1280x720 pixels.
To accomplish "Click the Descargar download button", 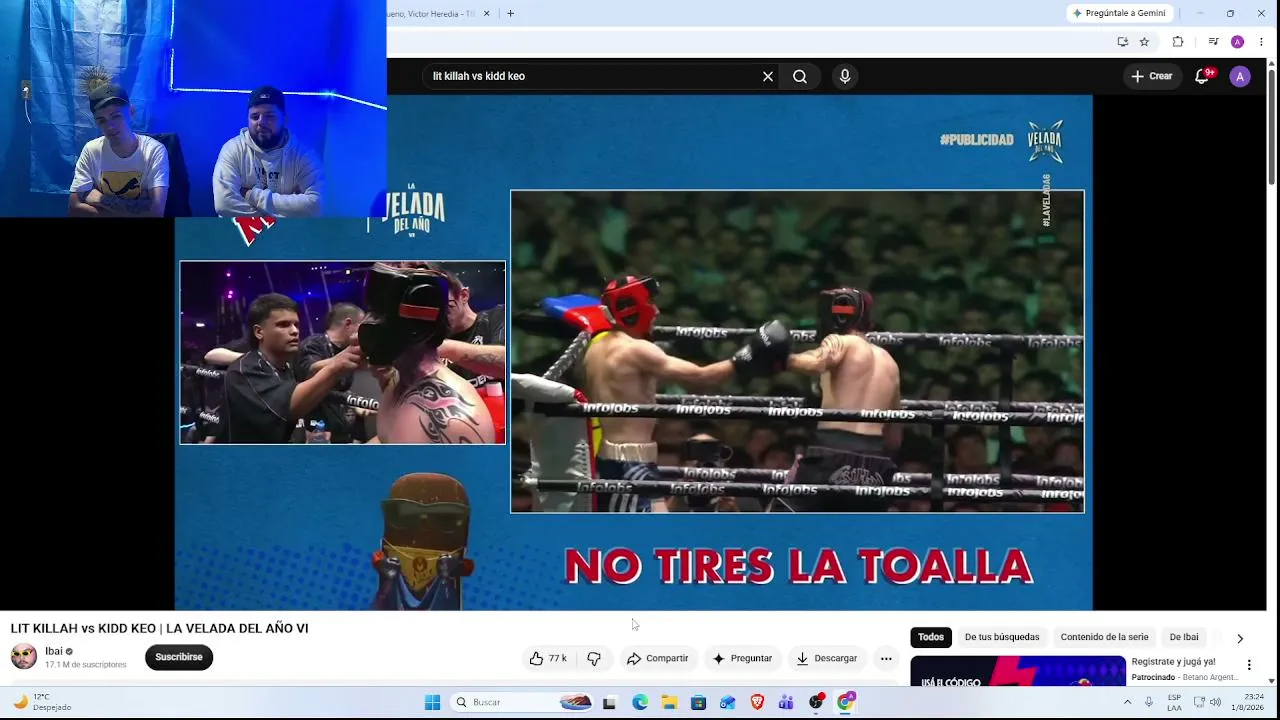I will [826, 658].
